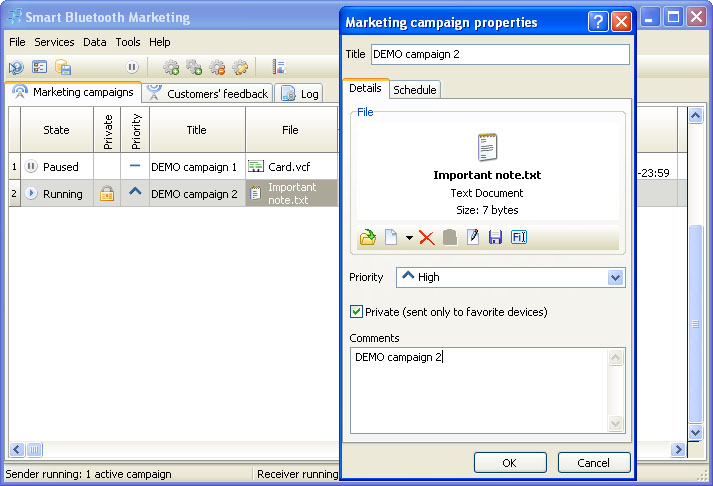Switch to the Schedule tab
Screen dimensions: 713x486
[414, 90]
